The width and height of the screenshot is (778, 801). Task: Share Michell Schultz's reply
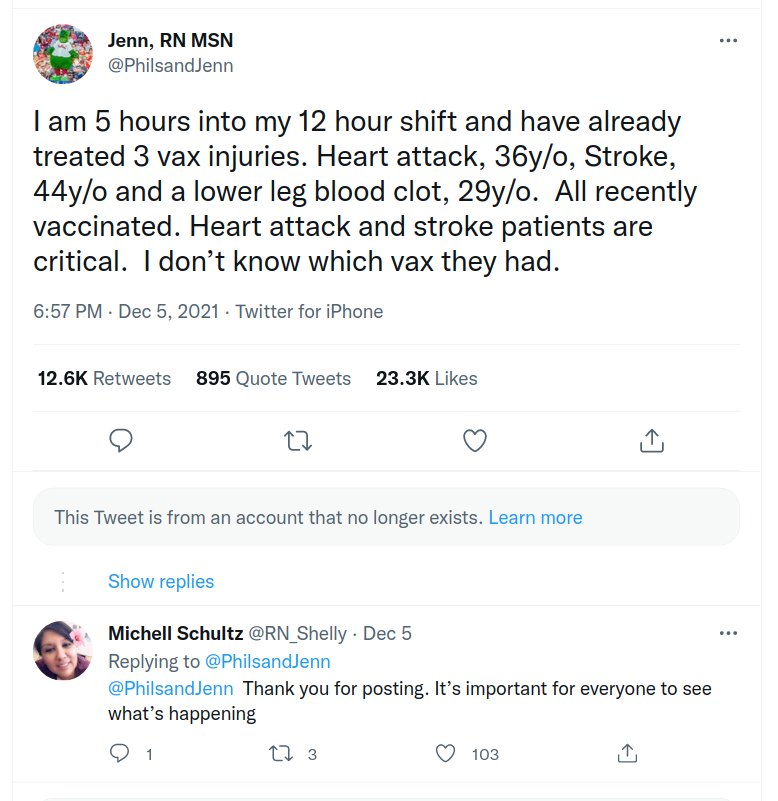pyautogui.click(x=627, y=753)
